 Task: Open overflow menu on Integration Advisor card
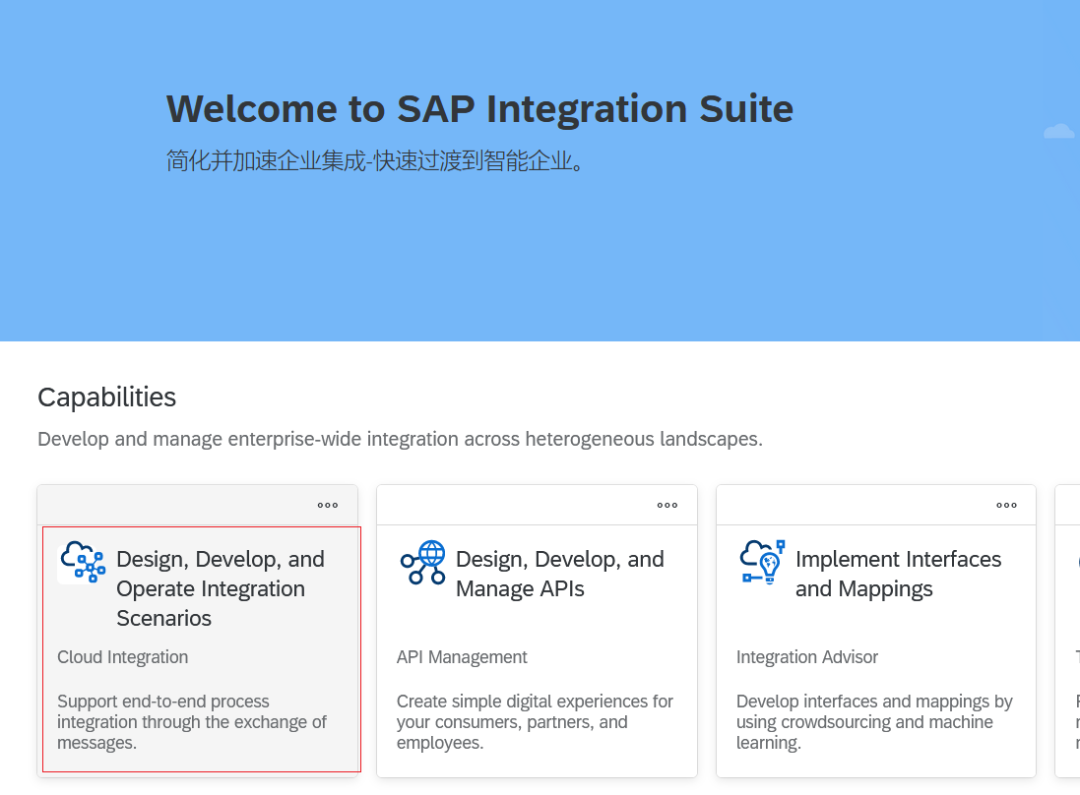(x=1006, y=505)
